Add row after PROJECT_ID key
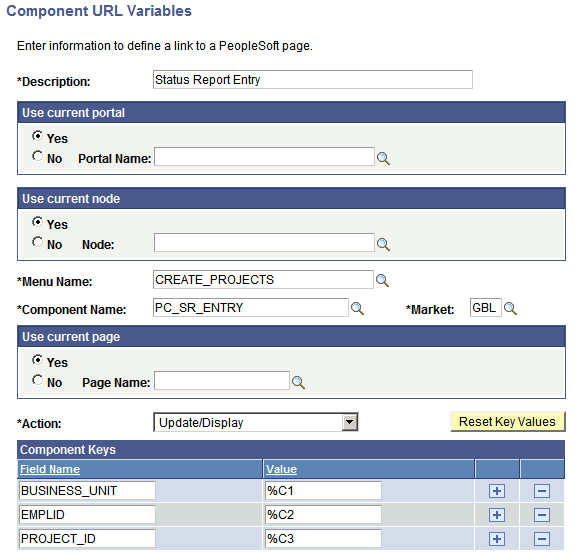This screenshot has width=575, height=555. tap(497, 539)
